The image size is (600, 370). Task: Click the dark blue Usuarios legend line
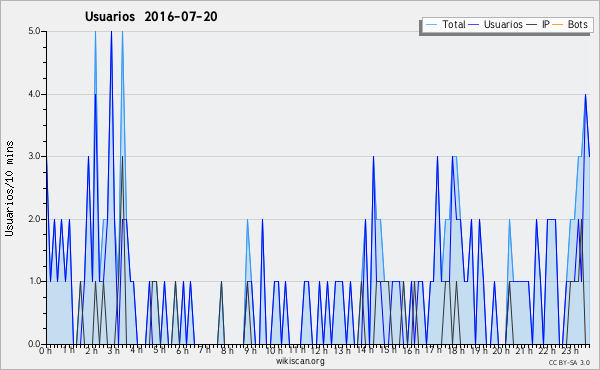(473, 24)
